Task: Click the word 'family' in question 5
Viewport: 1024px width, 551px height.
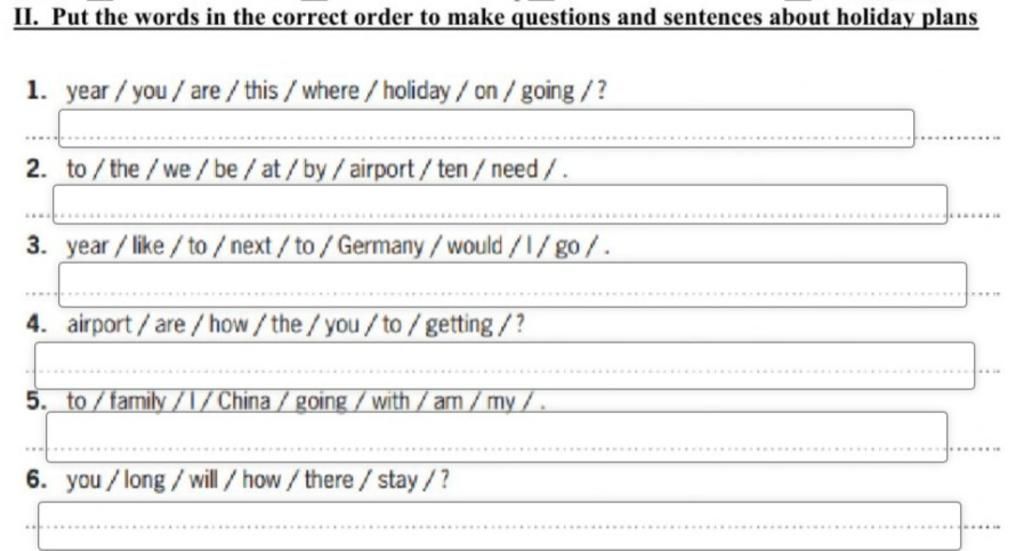Action: tap(138, 401)
